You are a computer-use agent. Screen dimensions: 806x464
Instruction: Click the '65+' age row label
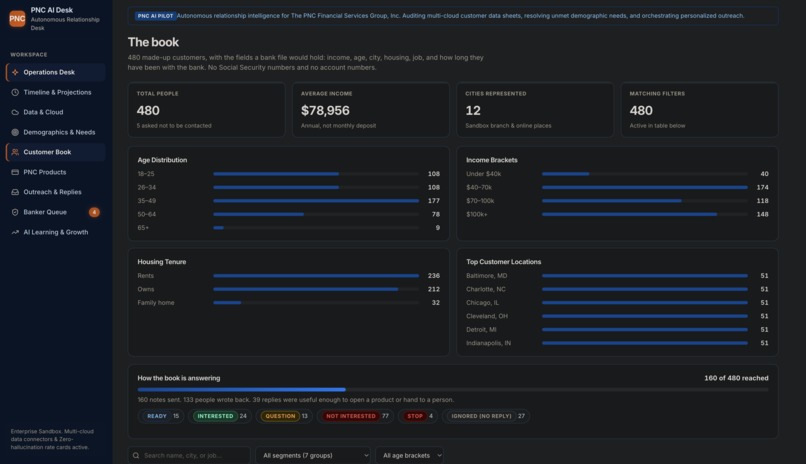coord(143,228)
